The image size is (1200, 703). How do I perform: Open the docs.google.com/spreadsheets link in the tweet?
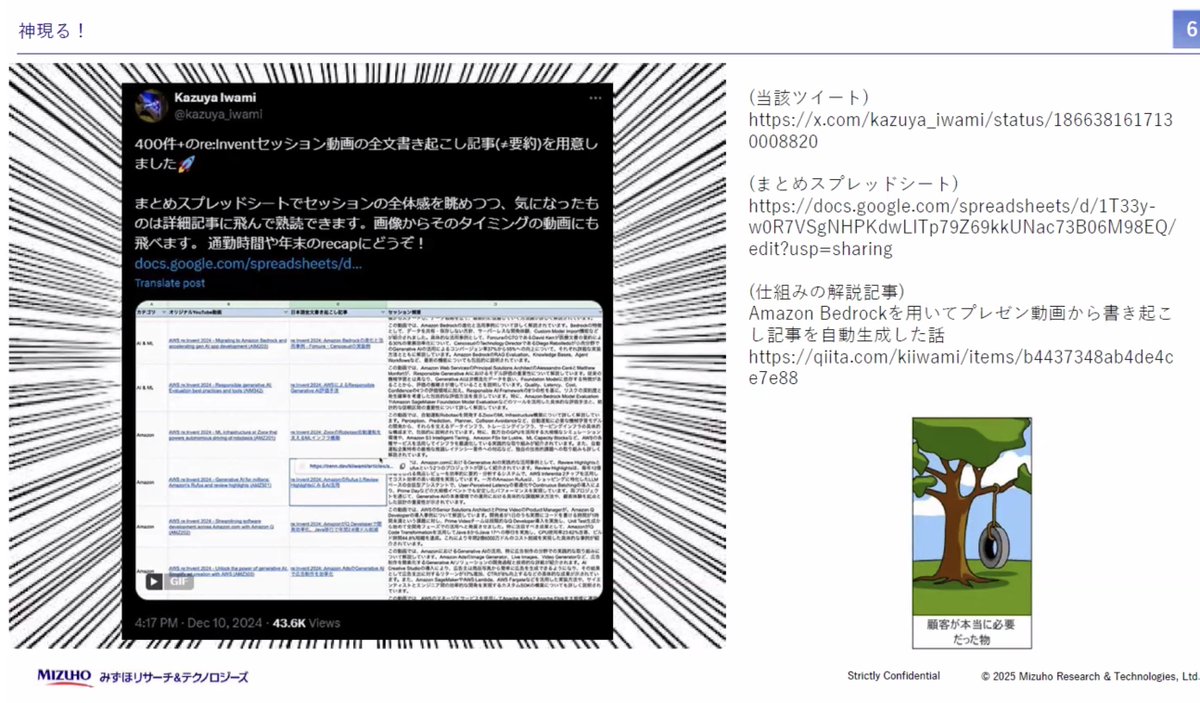coord(248,264)
